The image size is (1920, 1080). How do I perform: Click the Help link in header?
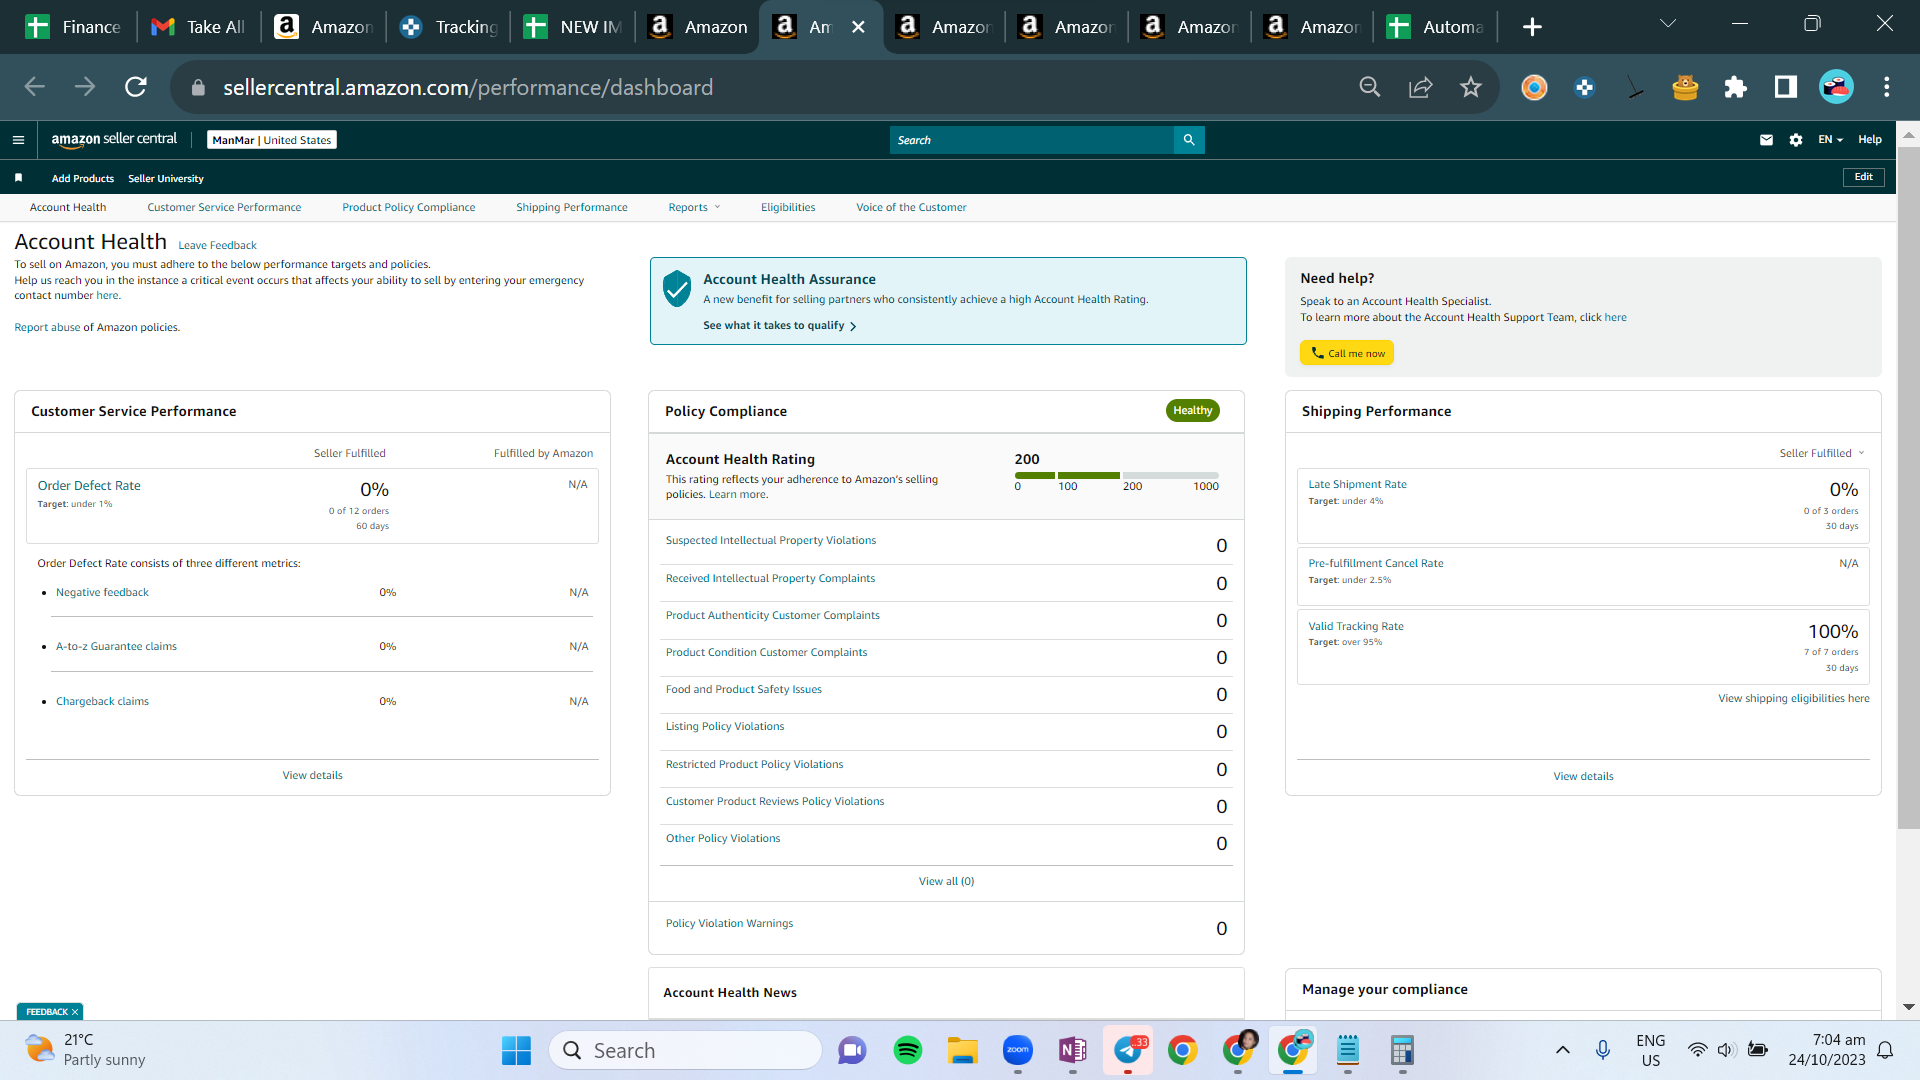click(x=1870, y=140)
